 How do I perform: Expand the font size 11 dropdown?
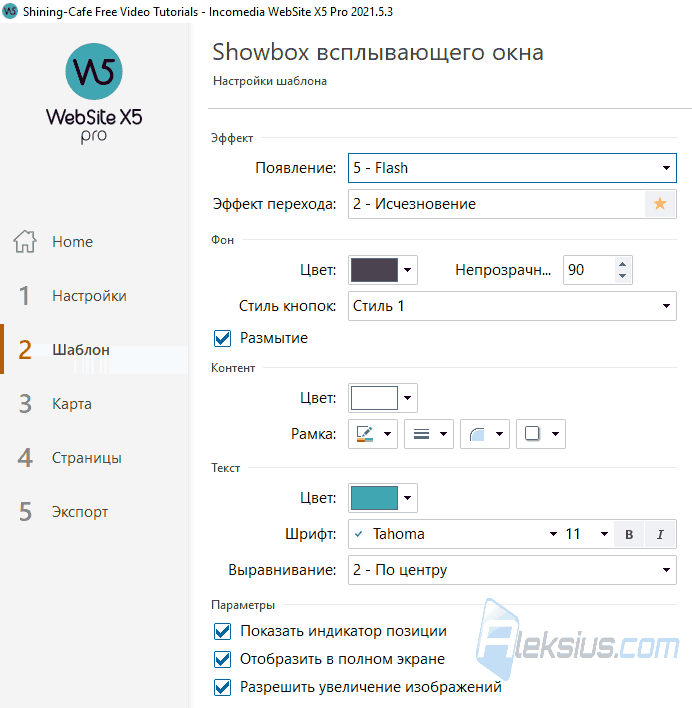[x=604, y=534]
